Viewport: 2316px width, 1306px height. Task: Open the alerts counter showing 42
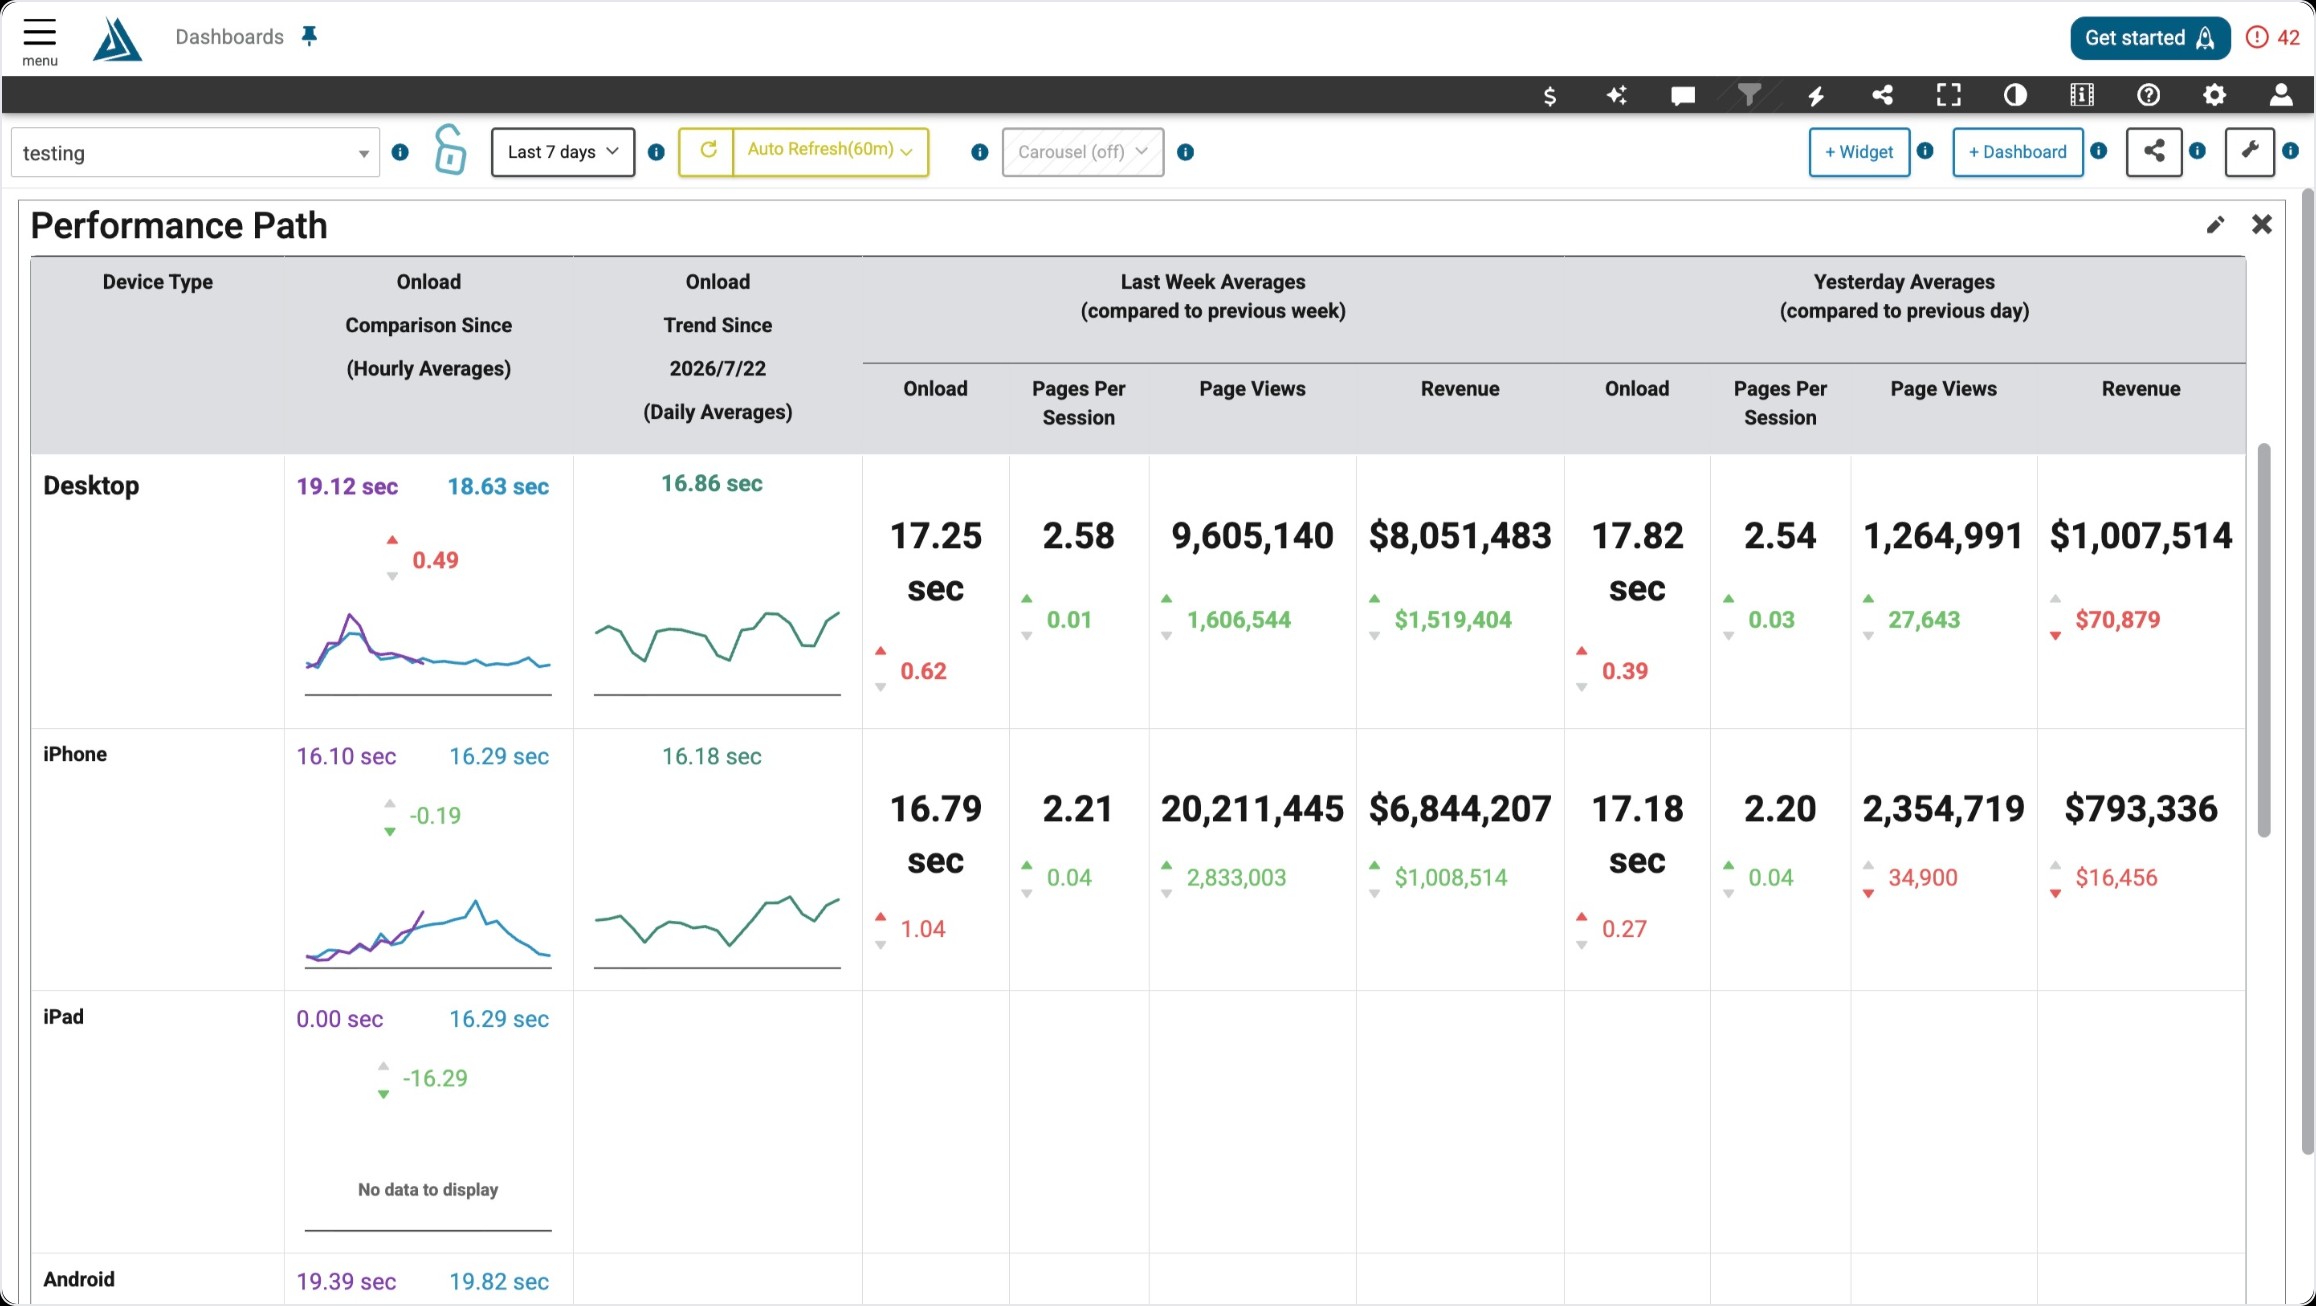point(2273,38)
